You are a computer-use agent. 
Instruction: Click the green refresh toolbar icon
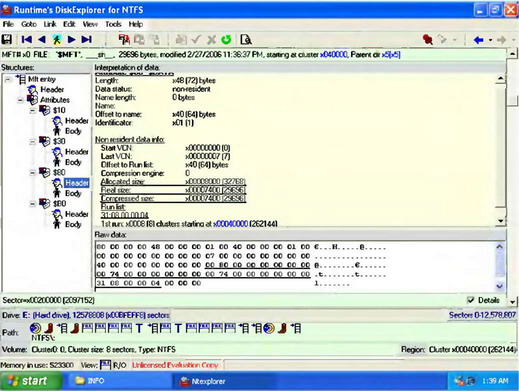pos(226,40)
